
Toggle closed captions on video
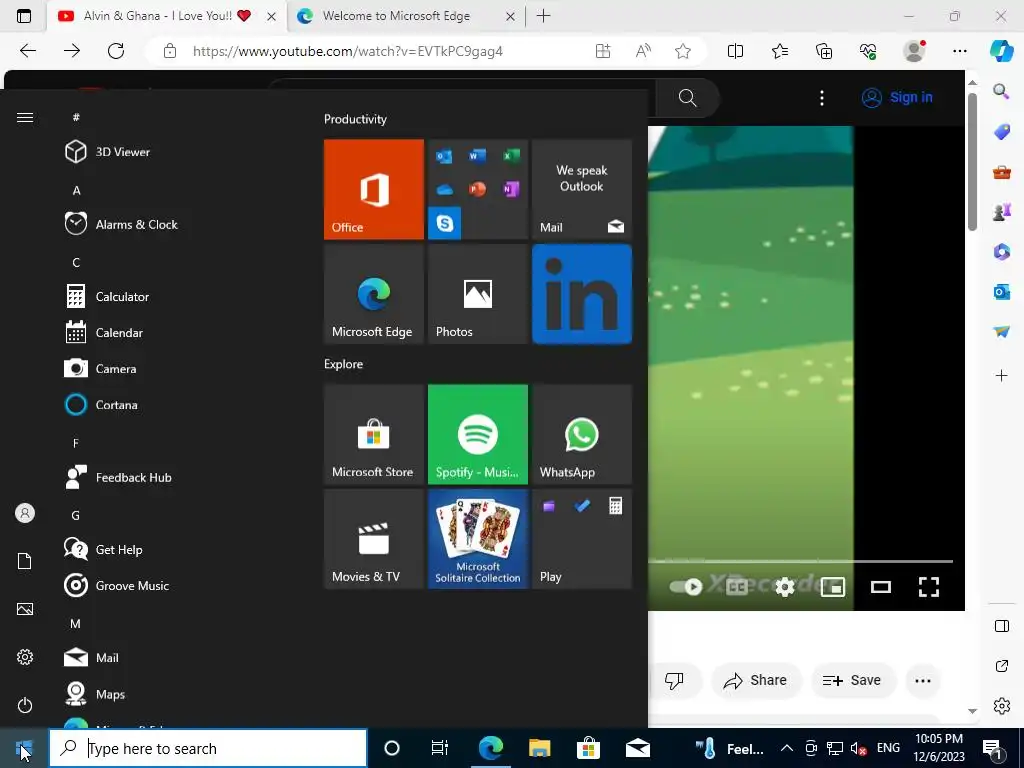pyautogui.click(x=737, y=586)
